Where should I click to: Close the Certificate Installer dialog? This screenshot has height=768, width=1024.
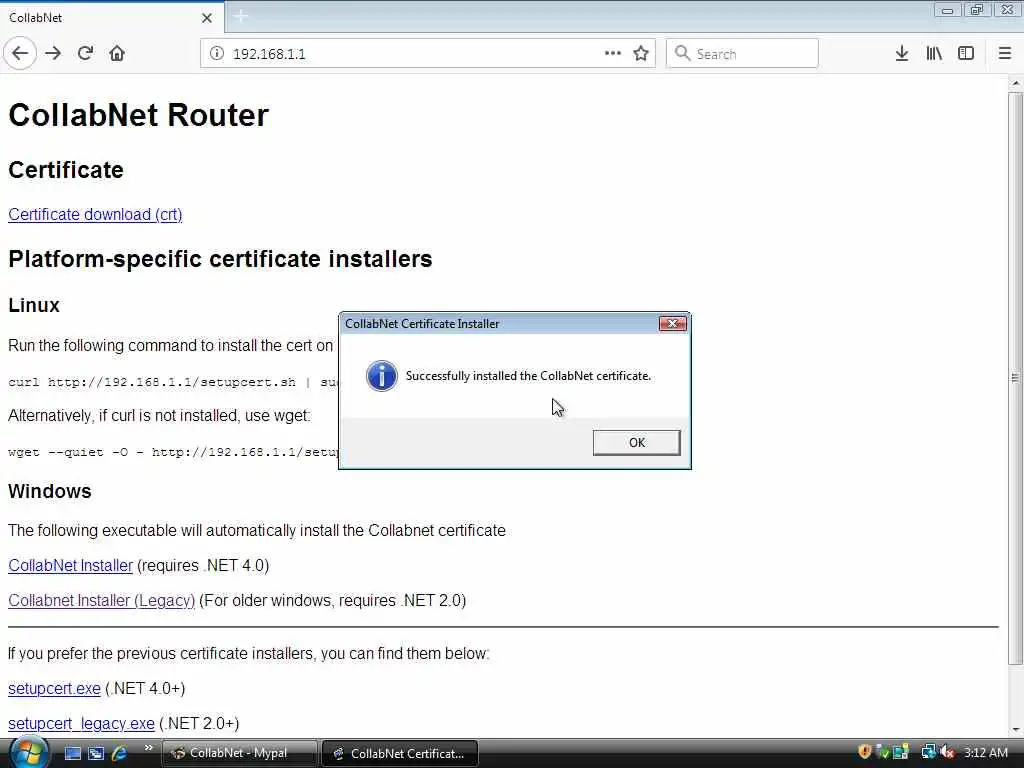pyautogui.click(x=672, y=323)
